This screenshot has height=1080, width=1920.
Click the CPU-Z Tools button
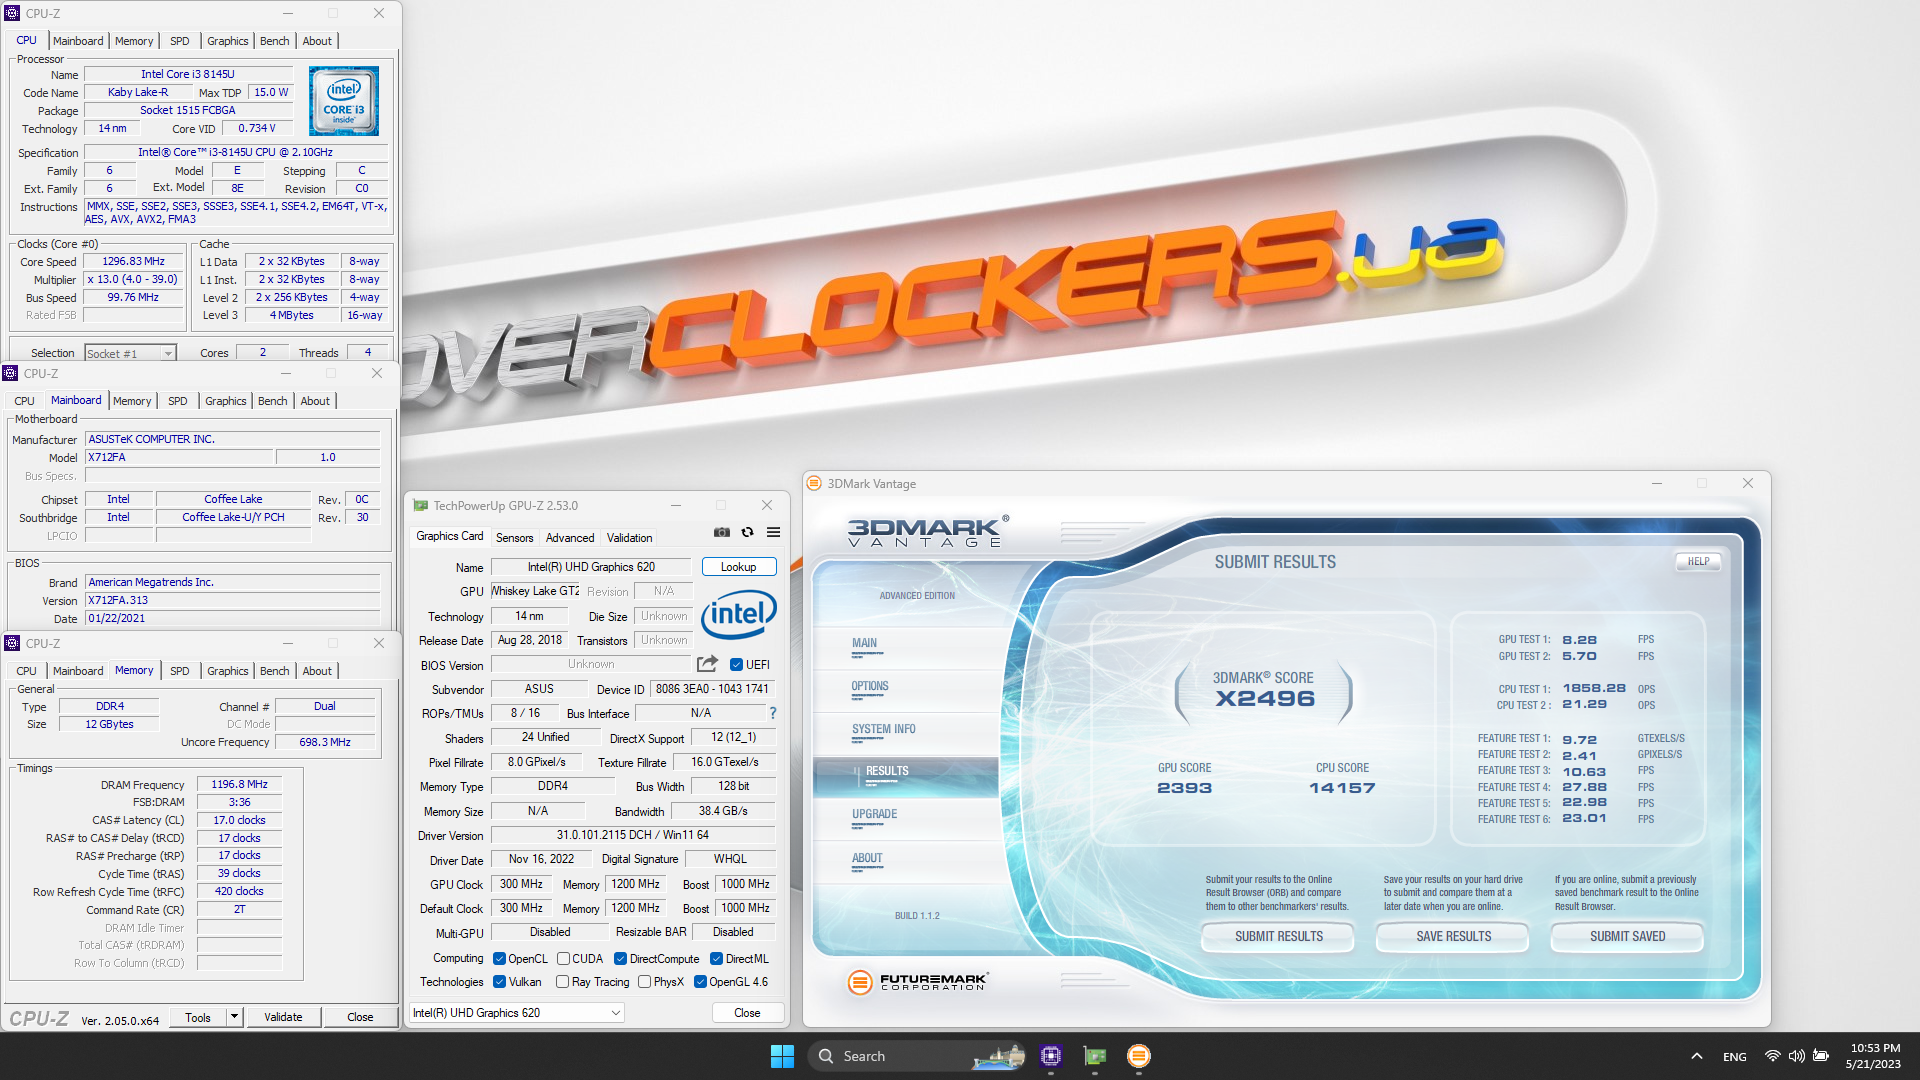pyautogui.click(x=198, y=1017)
